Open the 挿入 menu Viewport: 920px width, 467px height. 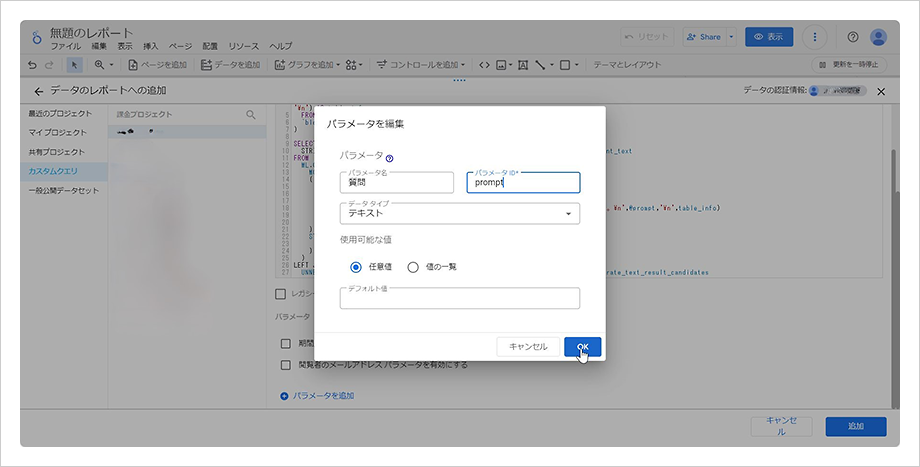pyautogui.click(x=151, y=46)
